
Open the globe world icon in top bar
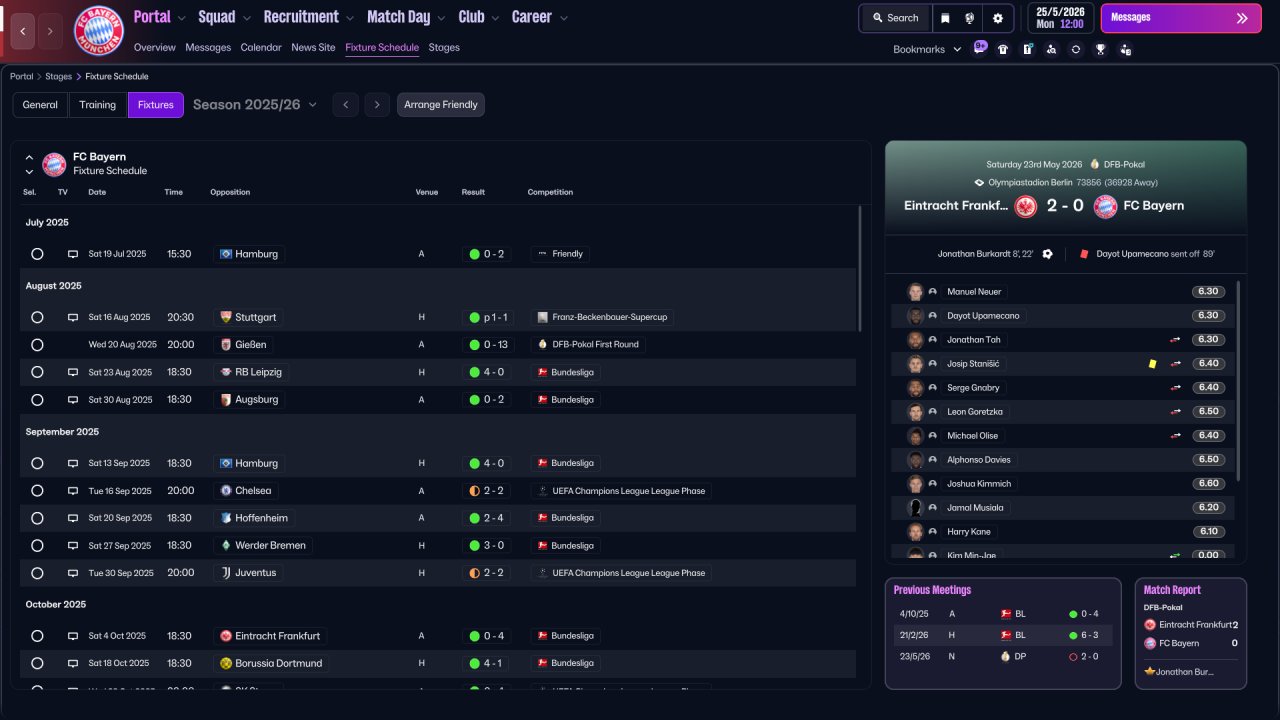click(x=970, y=18)
